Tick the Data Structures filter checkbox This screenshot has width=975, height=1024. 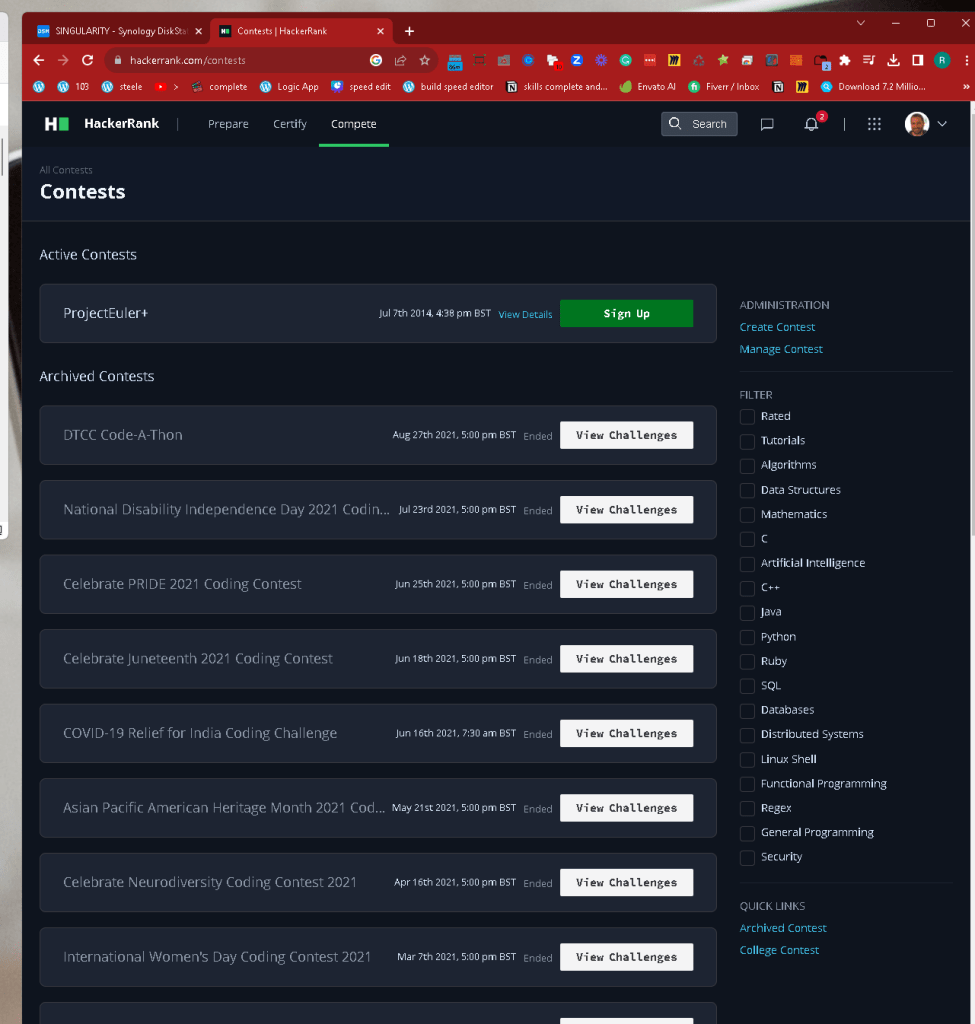pyautogui.click(x=747, y=490)
